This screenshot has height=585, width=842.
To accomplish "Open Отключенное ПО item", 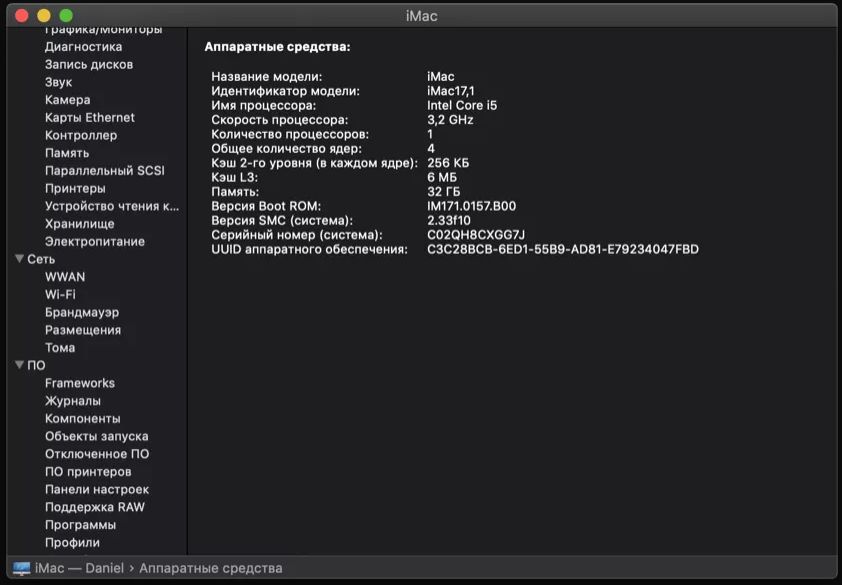I will pyautogui.click(x=97, y=454).
